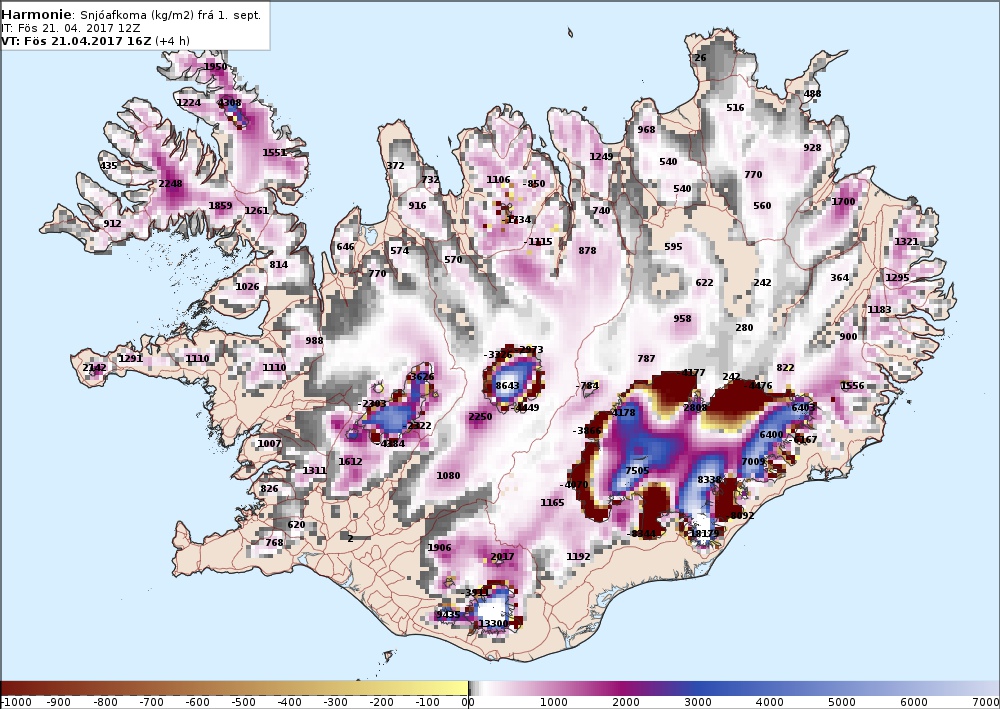Select the 1551 map value
The width and height of the screenshot is (1000, 709).
pyautogui.click(x=274, y=153)
